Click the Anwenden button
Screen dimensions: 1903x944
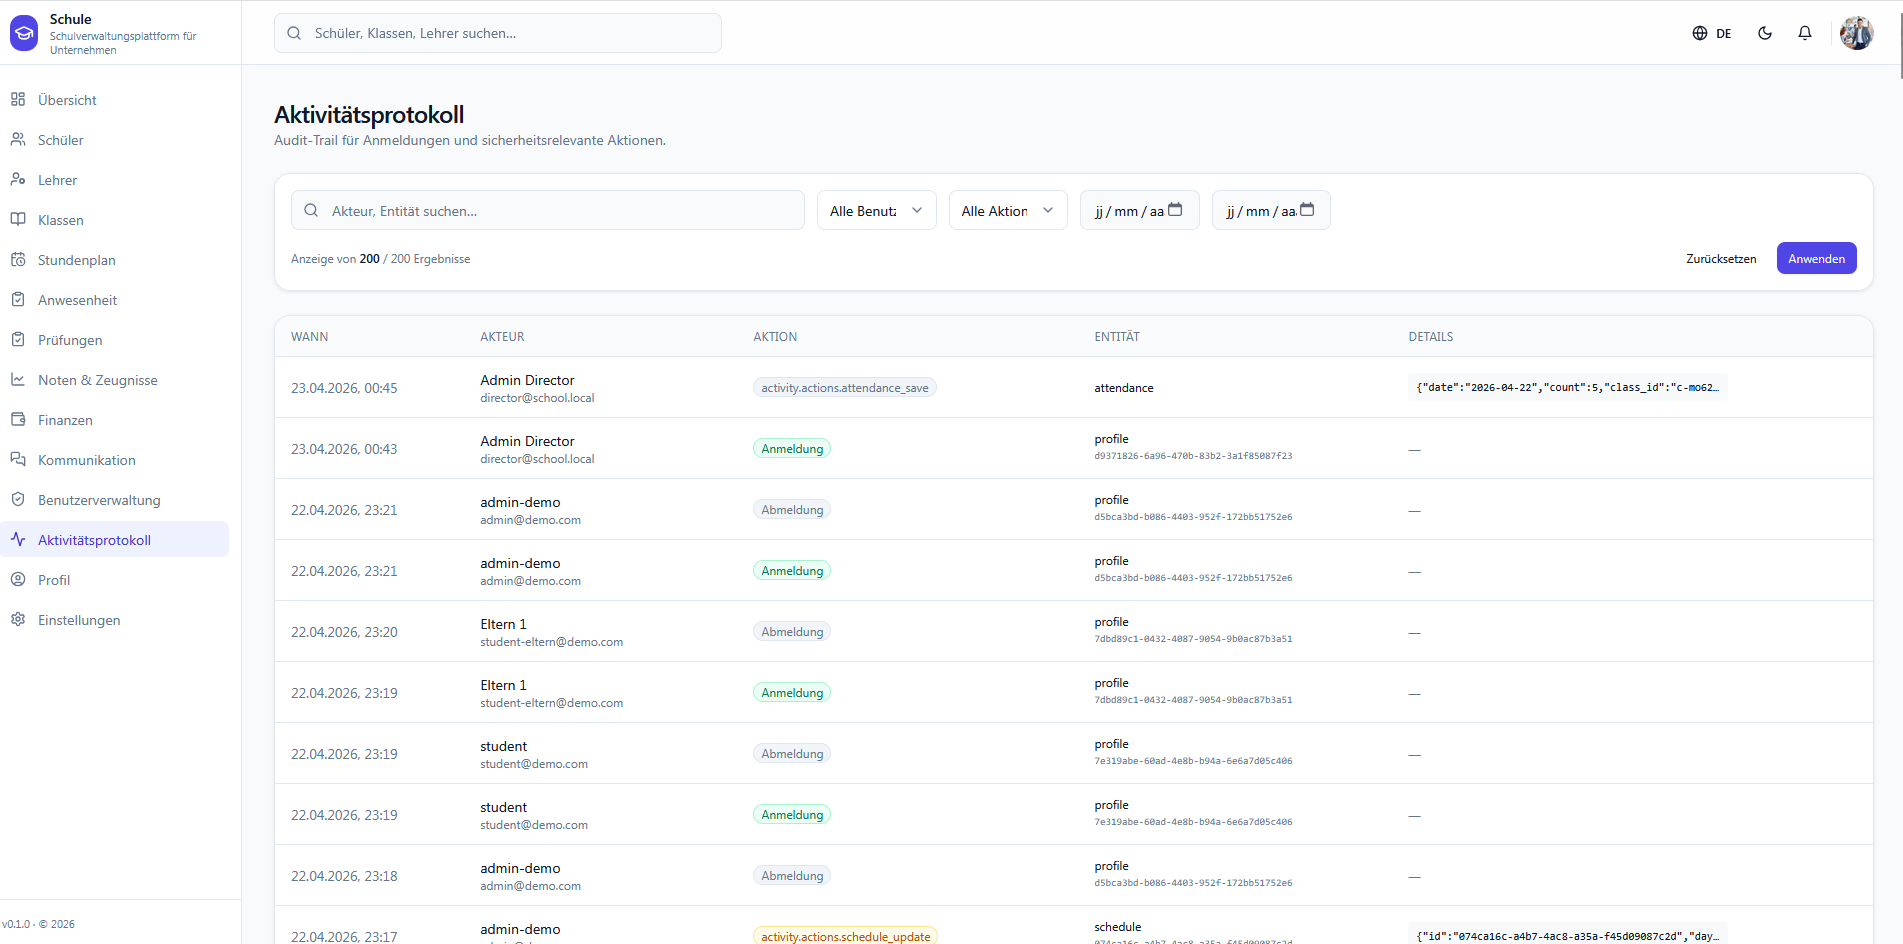click(1817, 258)
